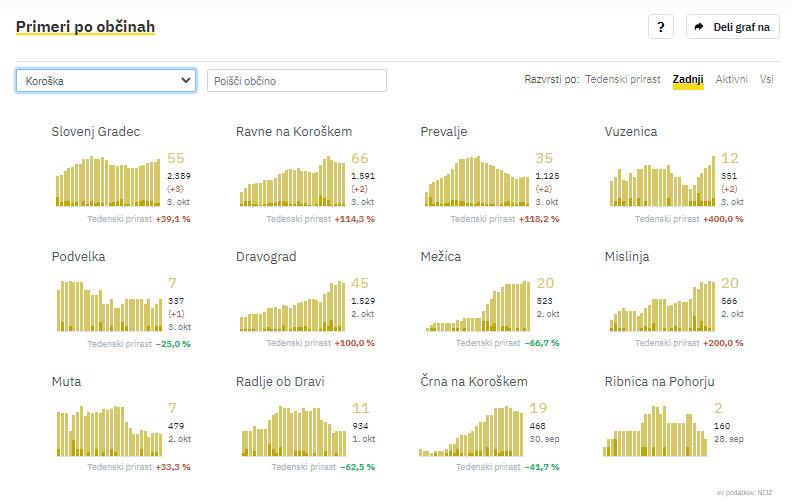Image resolution: width=792 pixels, height=501 pixels.
Task: Open the Koroška region dropdown
Action: coord(106,81)
